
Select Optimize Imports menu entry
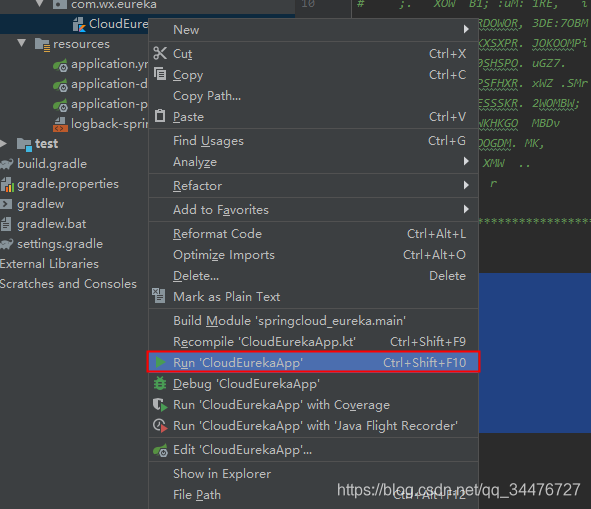coord(314,255)
